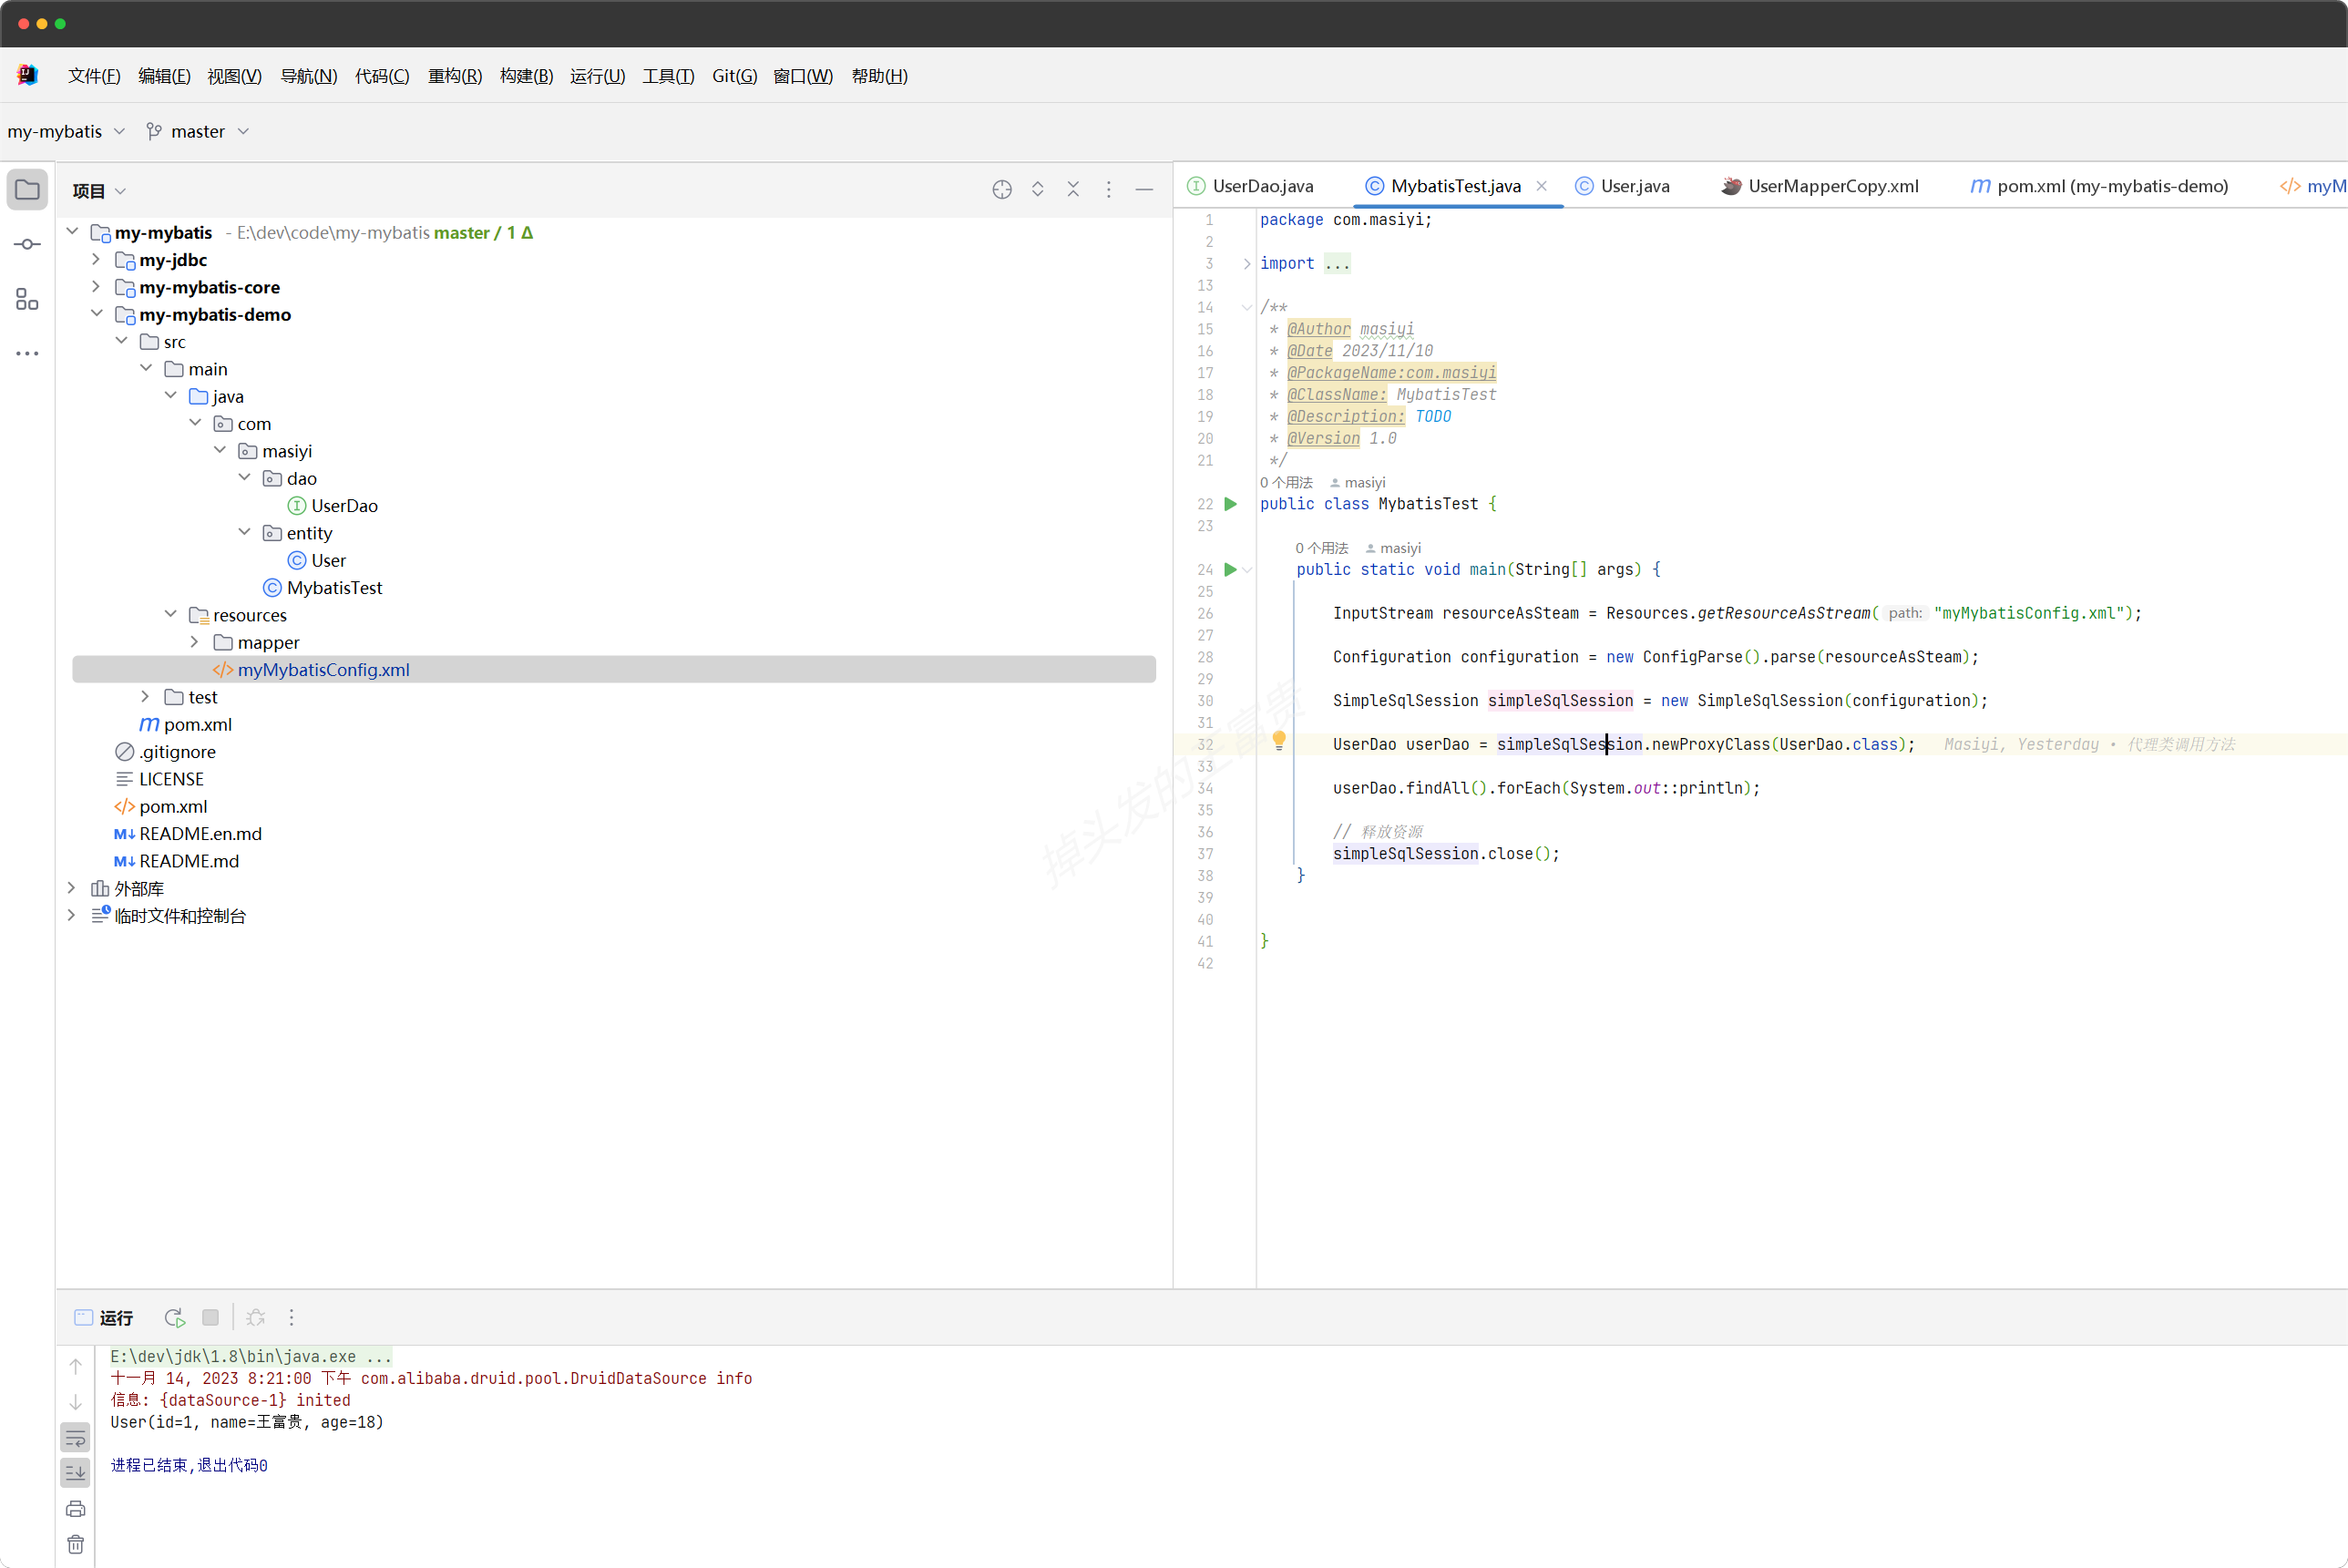Click the debug restart icon in Run panel
The height and width of the screenshot is (1568, 2348).
[x=256, y=1318]
